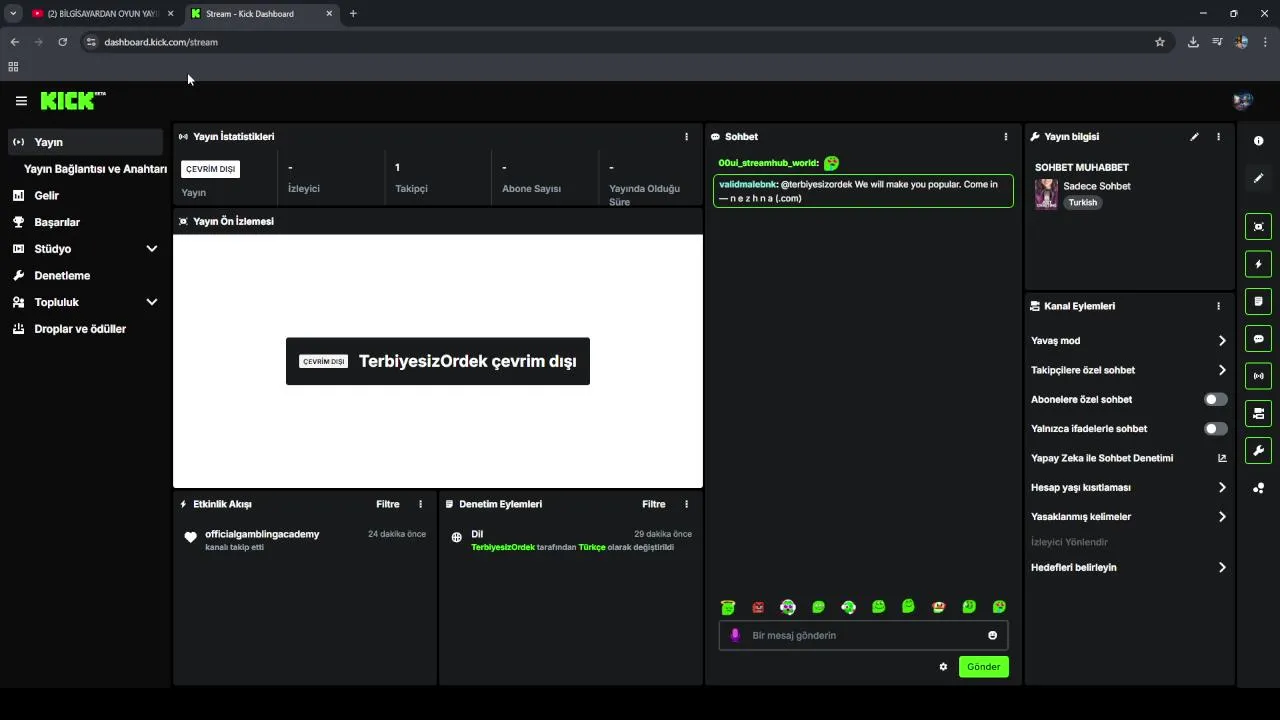The height and width of the screenshot is (720, 1280).
Task: Open Yayın İstatistikleri three-dot options menu
Action: pyautogui.click(x=686, y=137)
